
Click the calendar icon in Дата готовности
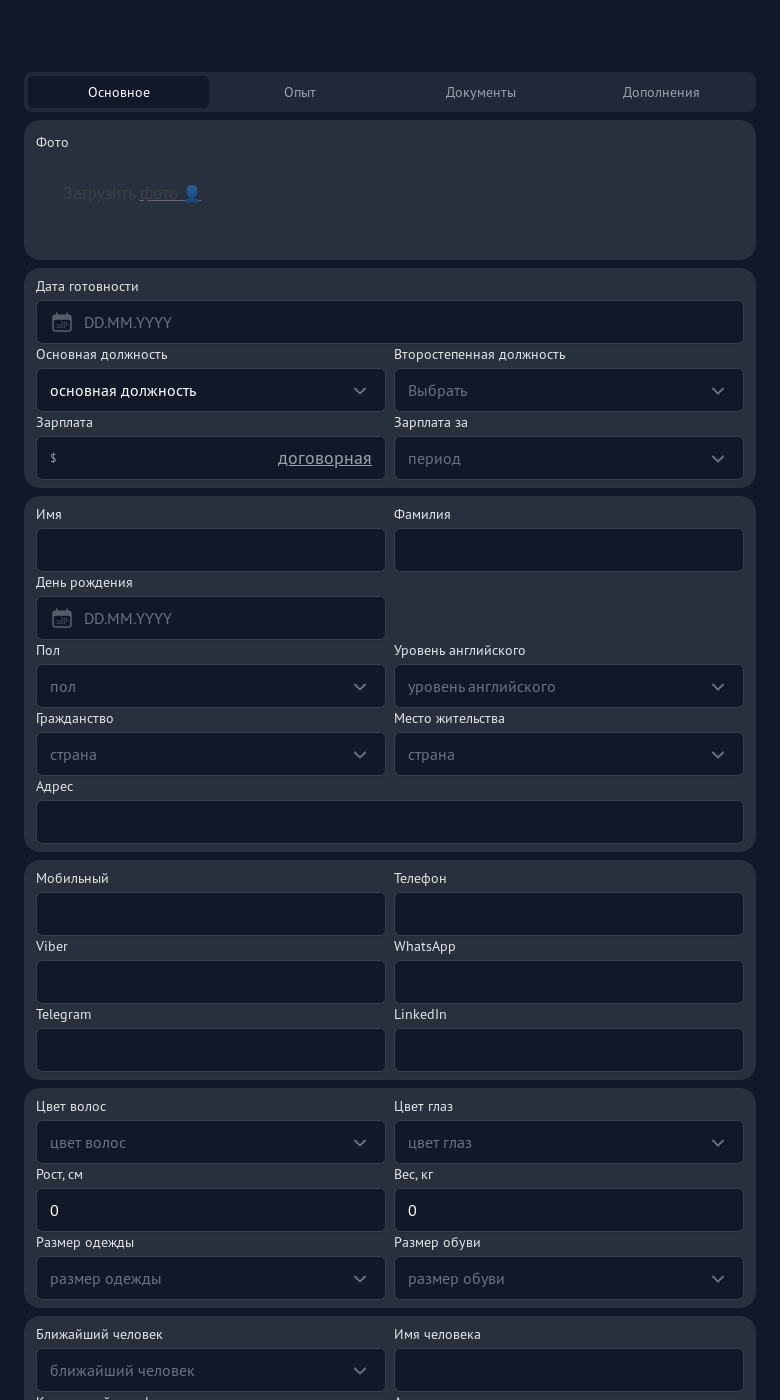click(x=62, y=322)
